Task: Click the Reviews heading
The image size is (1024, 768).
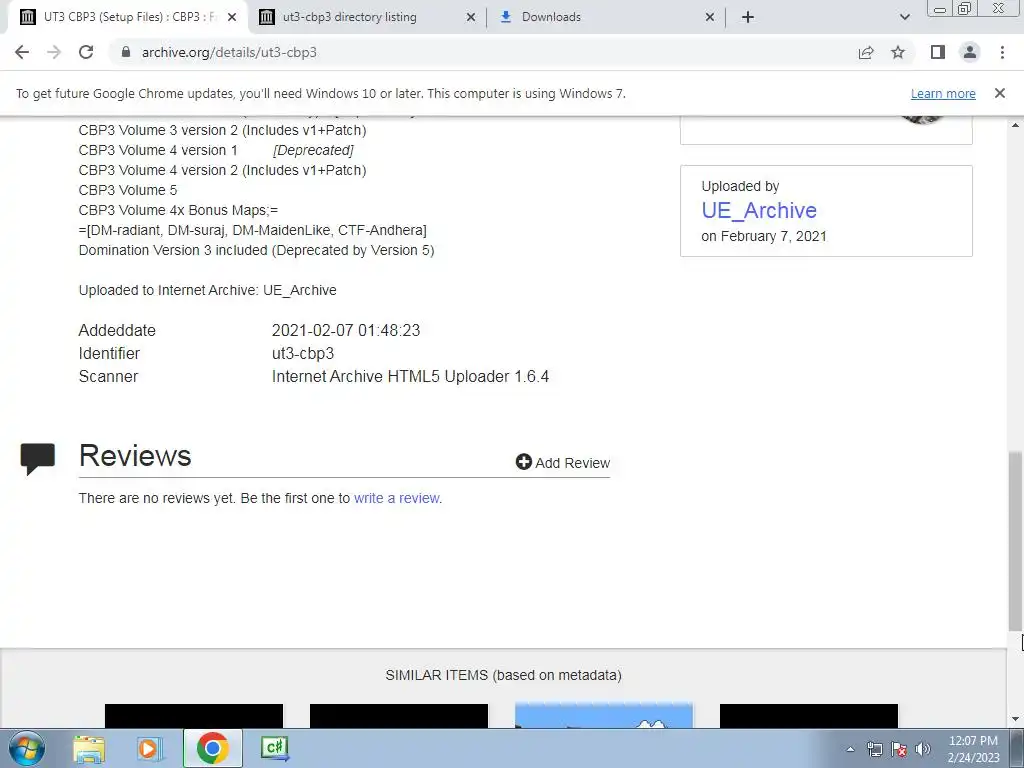Action: coord(135,456)
